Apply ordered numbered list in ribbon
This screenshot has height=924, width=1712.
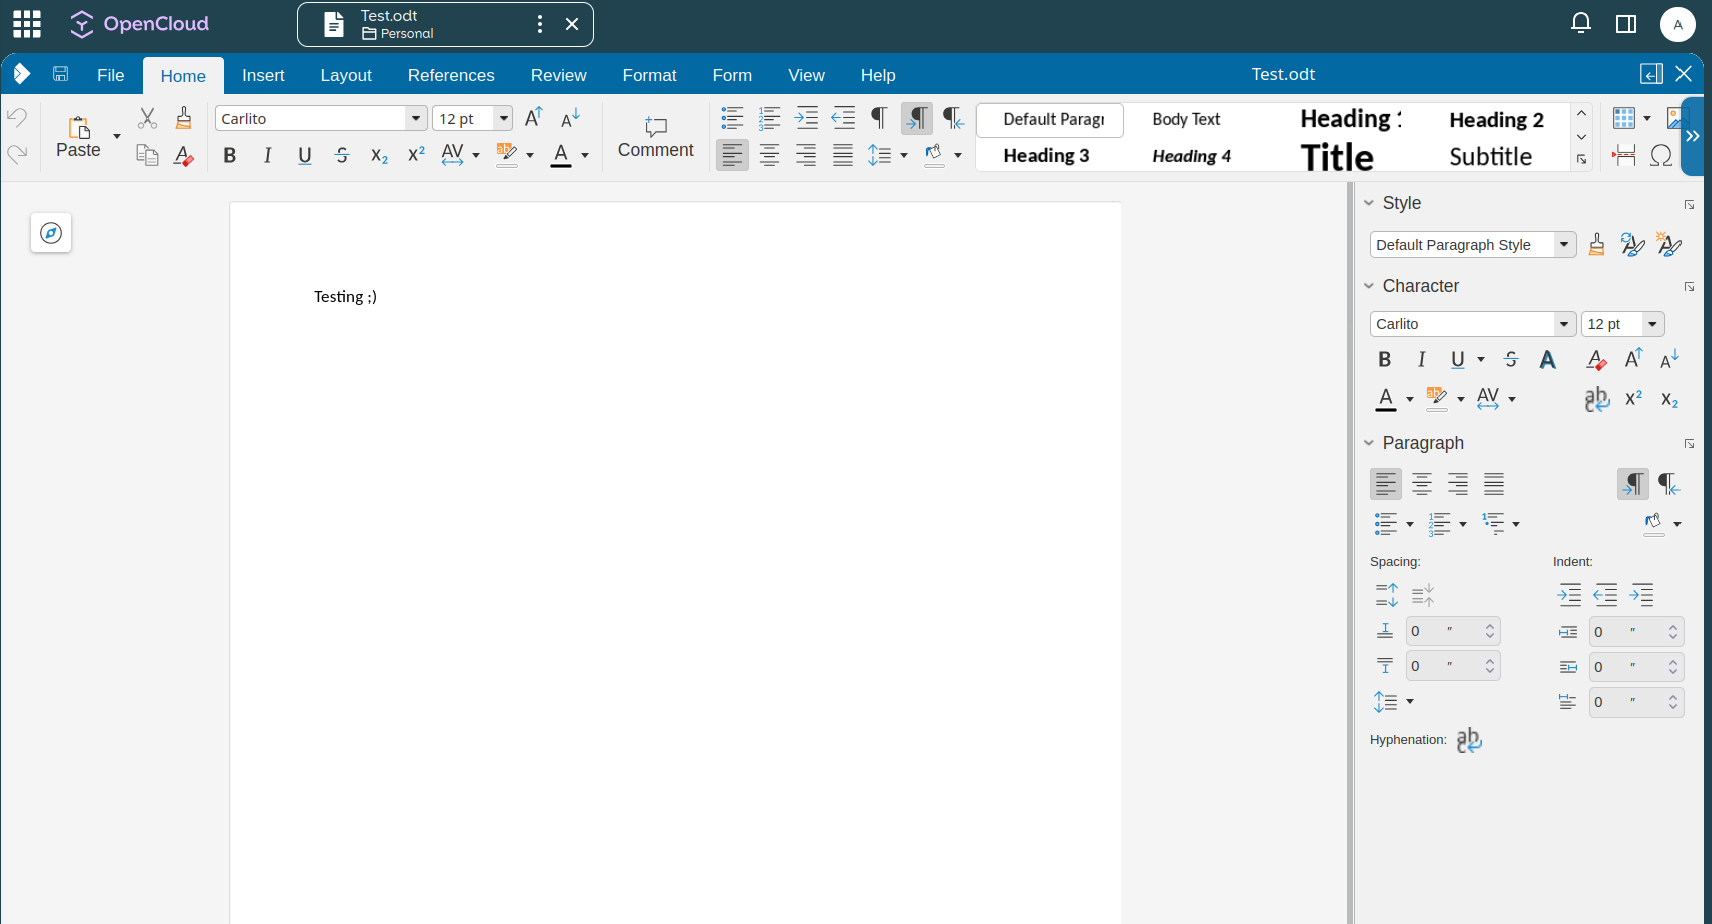click(769, 118)
